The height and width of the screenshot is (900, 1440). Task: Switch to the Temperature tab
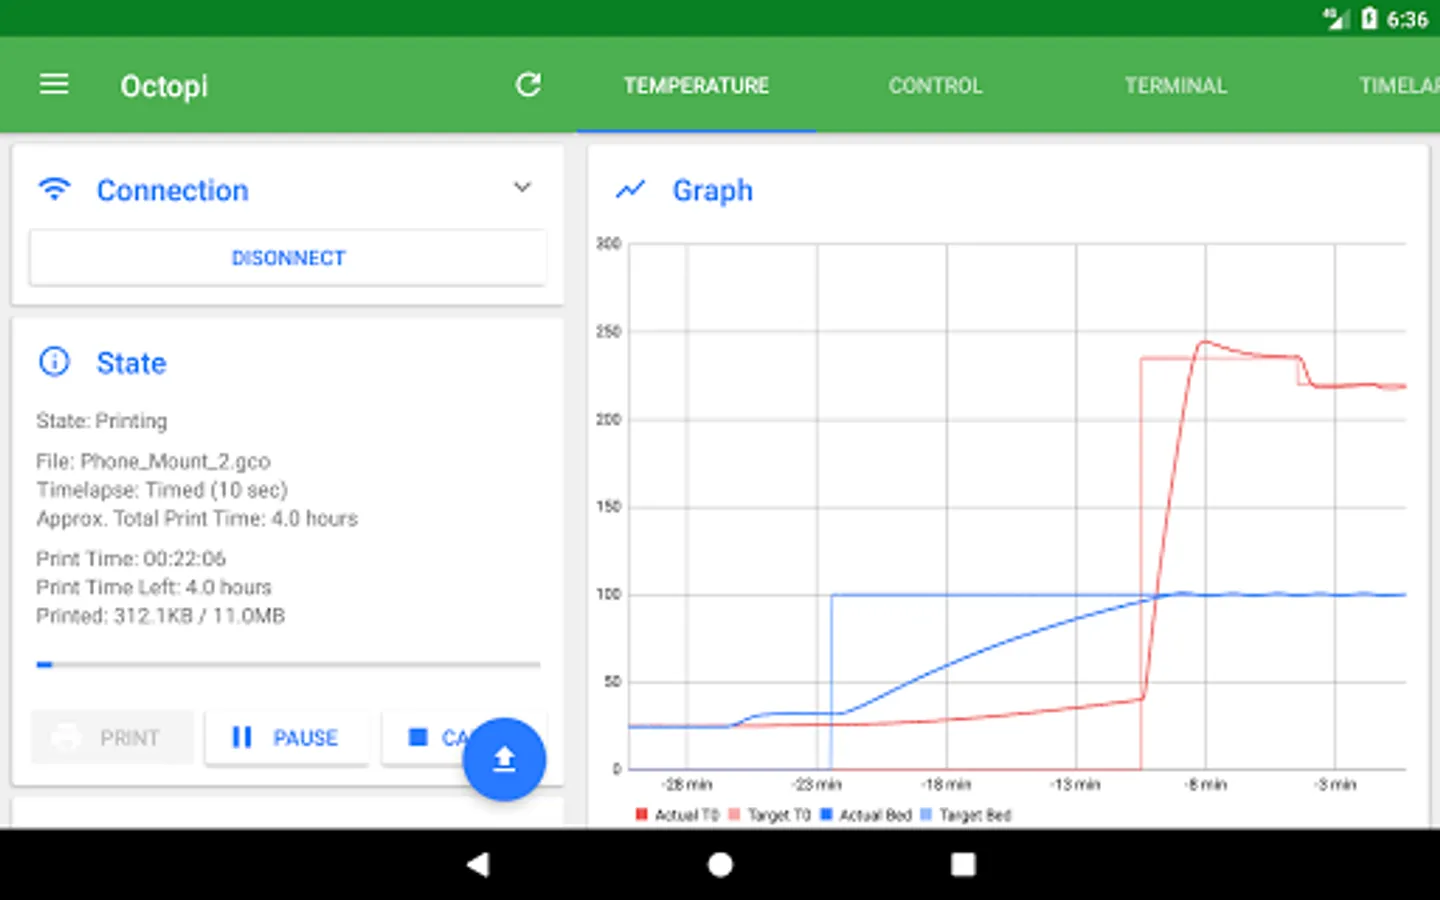tap(696, 86)
